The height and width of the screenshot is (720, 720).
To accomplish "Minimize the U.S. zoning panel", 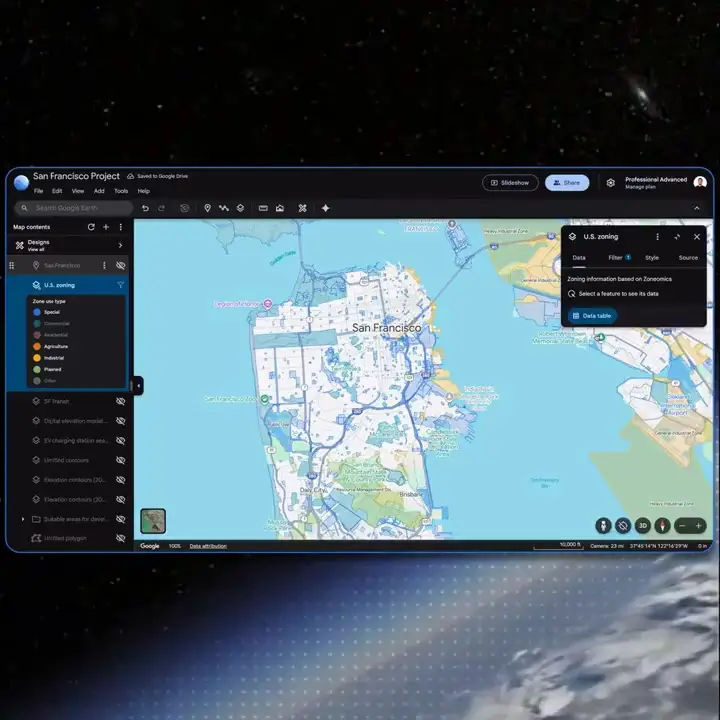I will [x=677, y=236].
